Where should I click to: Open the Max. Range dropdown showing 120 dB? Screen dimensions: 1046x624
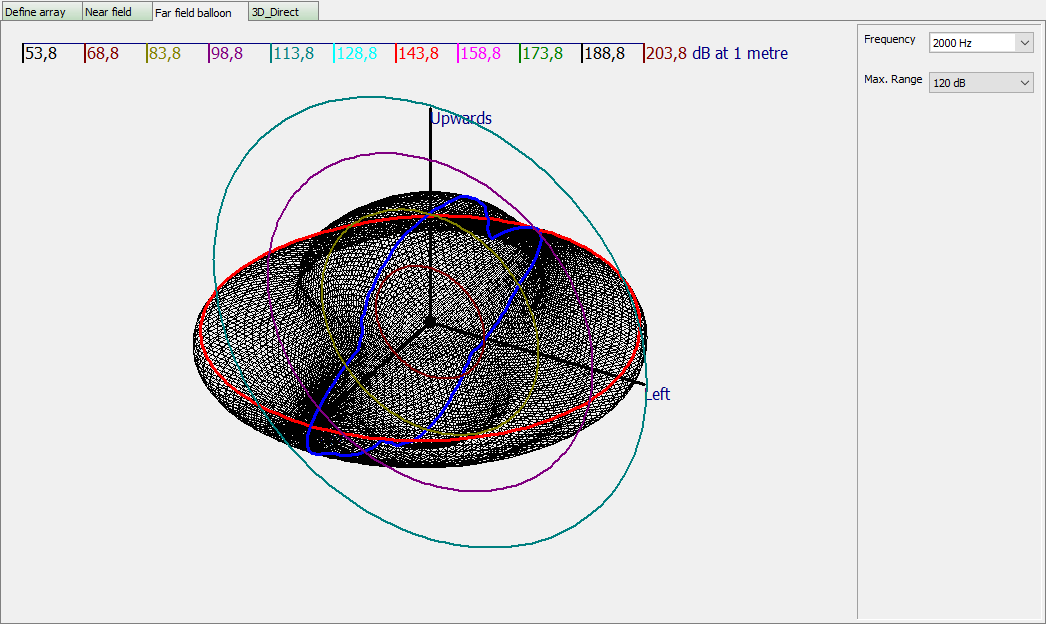pyautogui.click(x=981, y=83)
